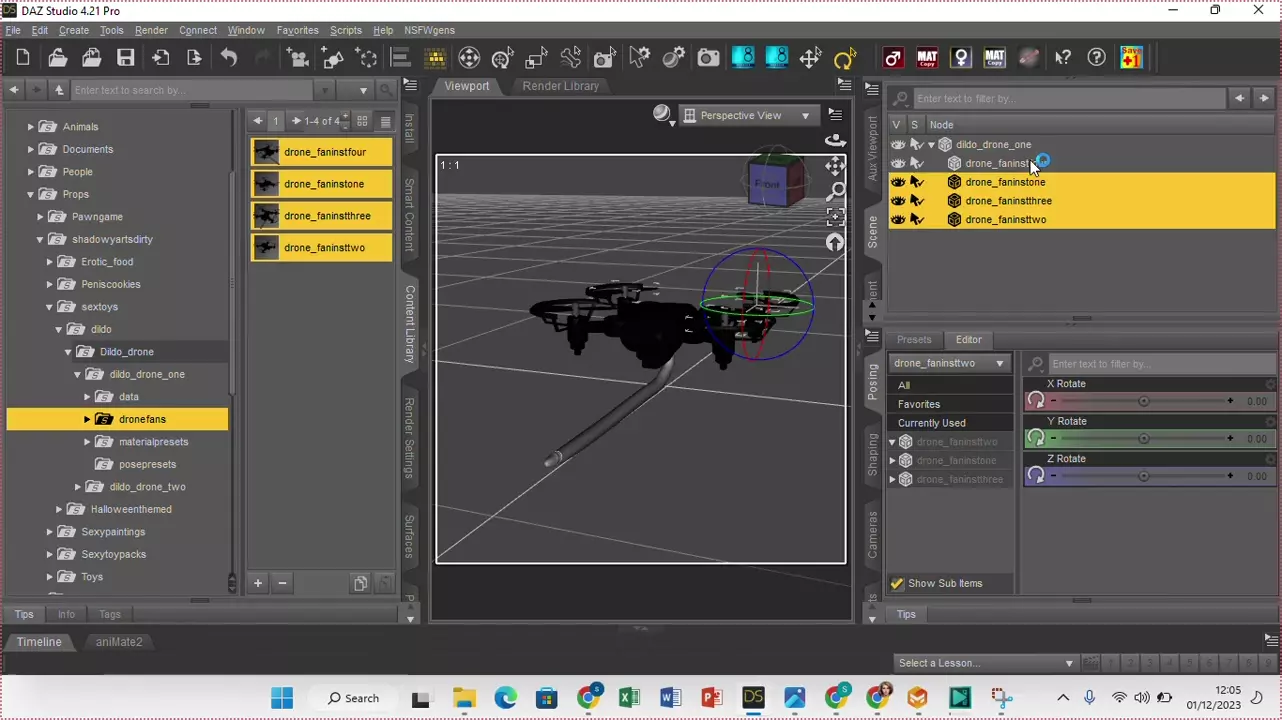Click the orbit camera icon beside viewport
Image resolution: width=1282 pixels, height=720 pixels.
(835, 141)
